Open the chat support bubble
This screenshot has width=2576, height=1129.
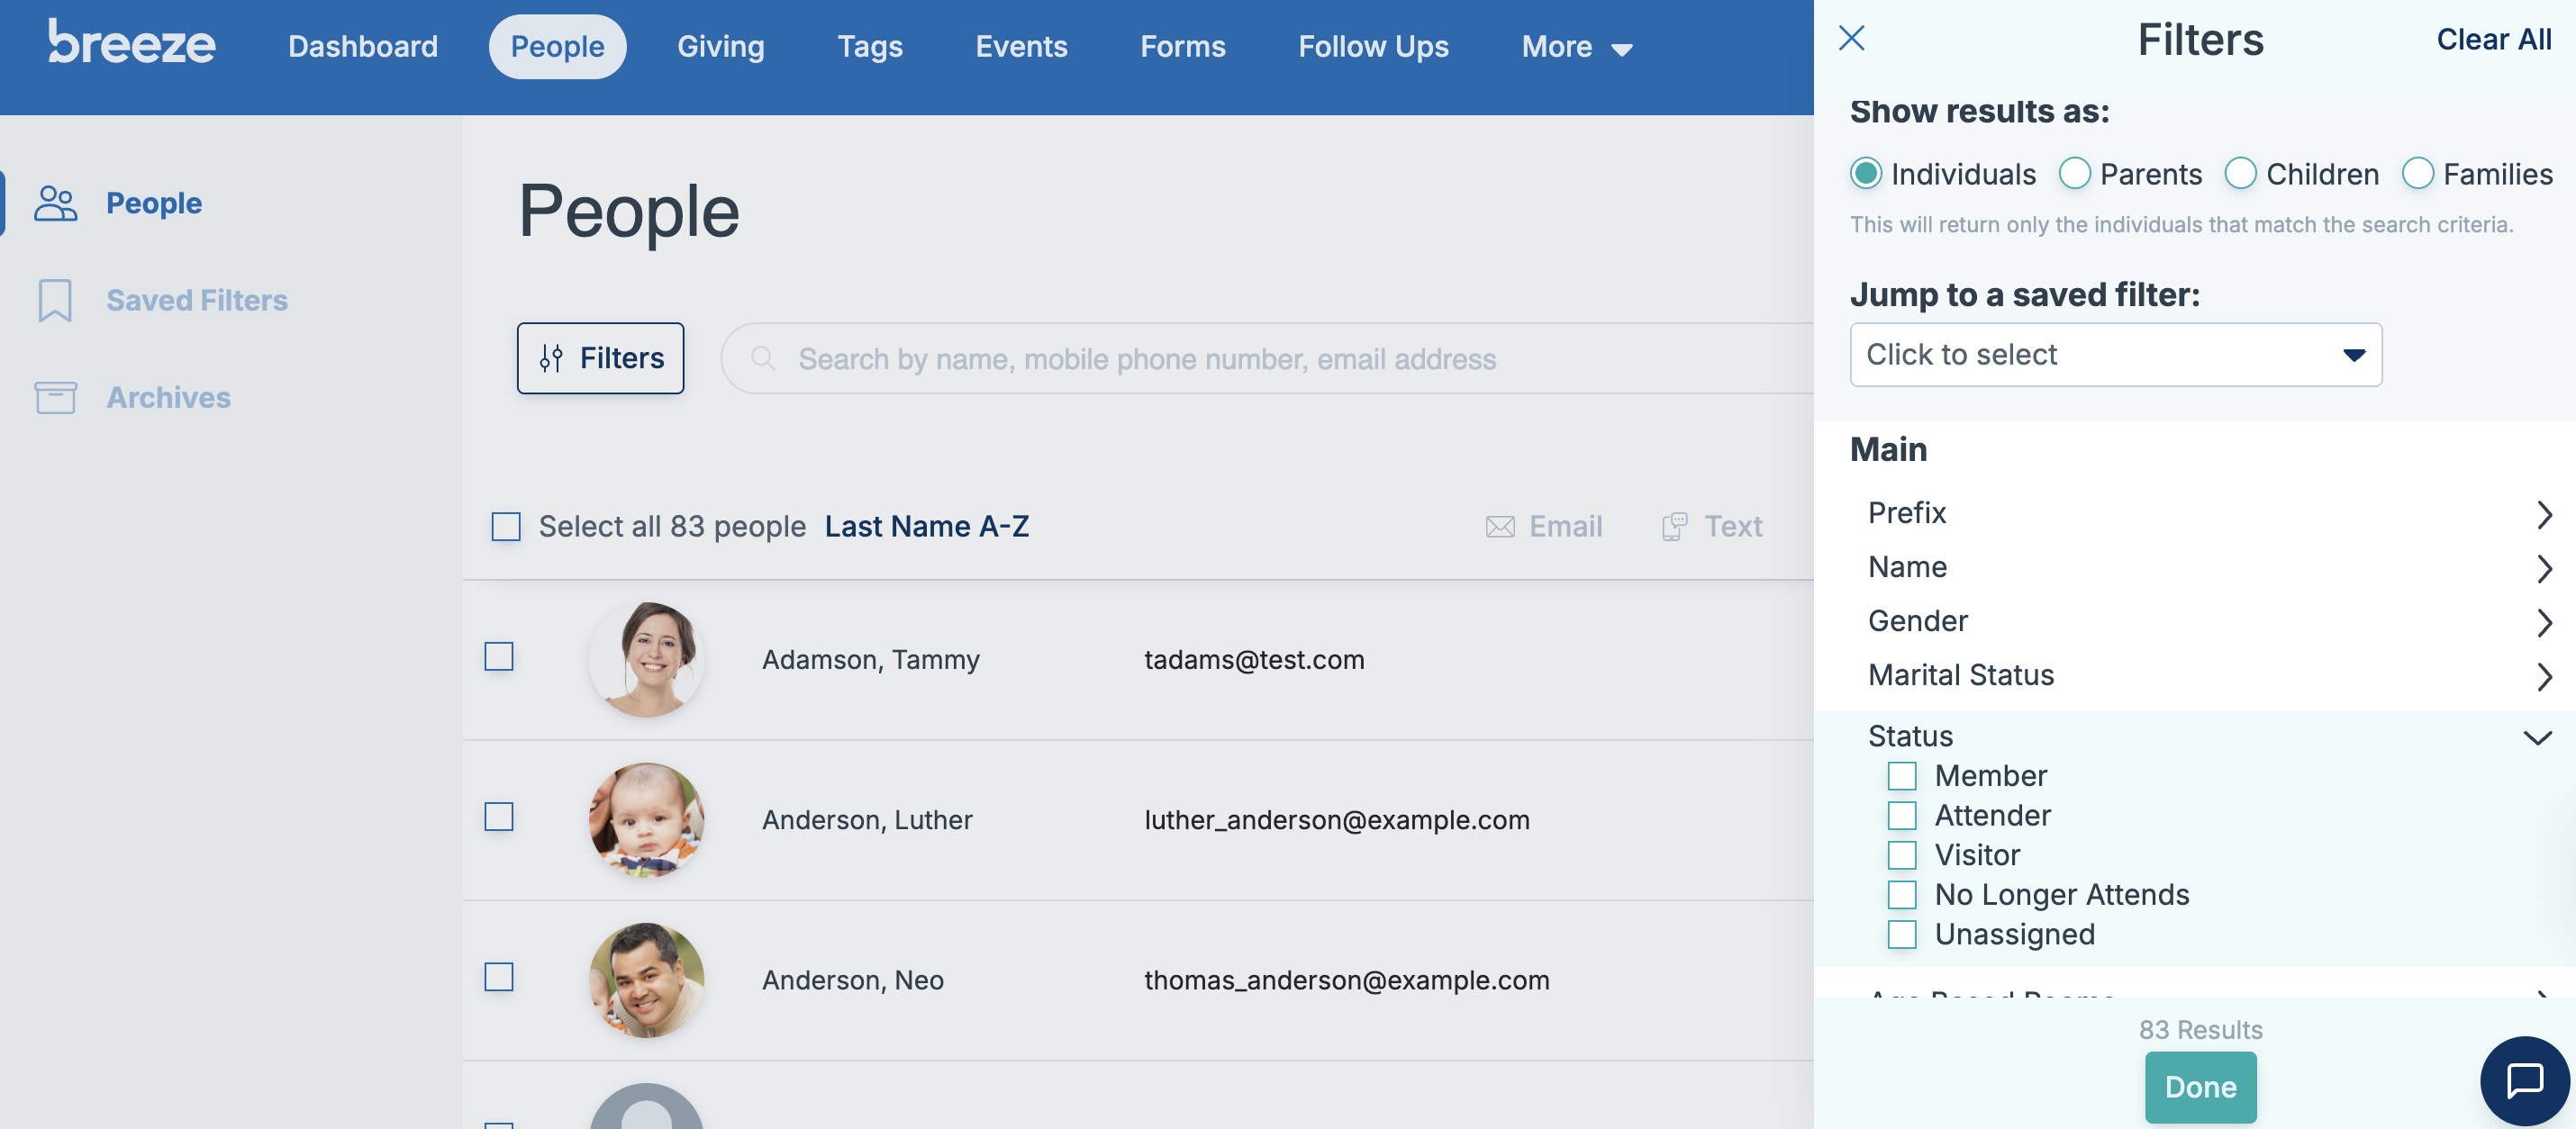click(2524, 1080)
